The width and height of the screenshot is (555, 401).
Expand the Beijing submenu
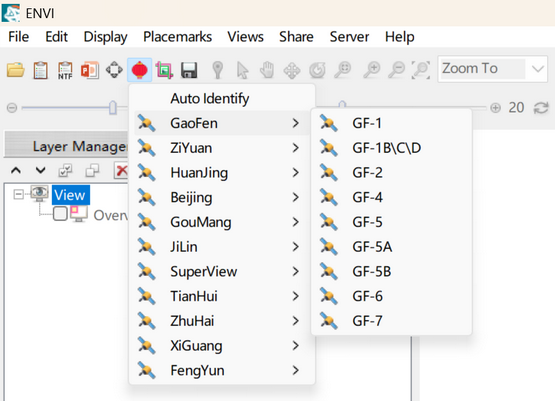pos(222,197)
